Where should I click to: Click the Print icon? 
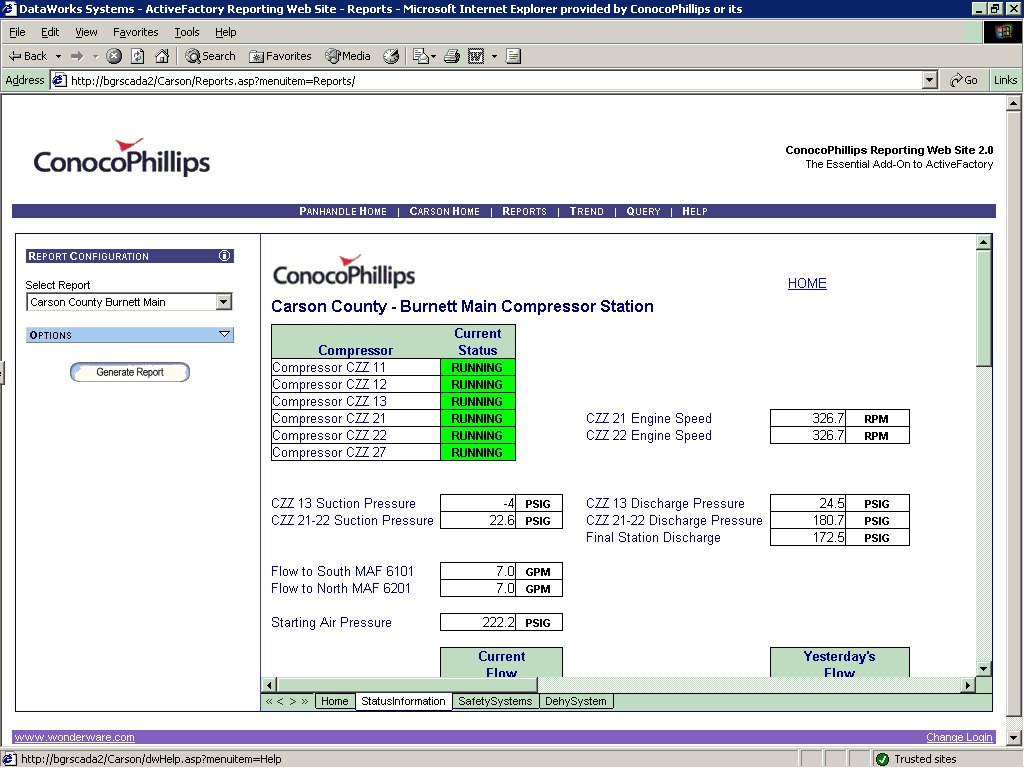452,56
